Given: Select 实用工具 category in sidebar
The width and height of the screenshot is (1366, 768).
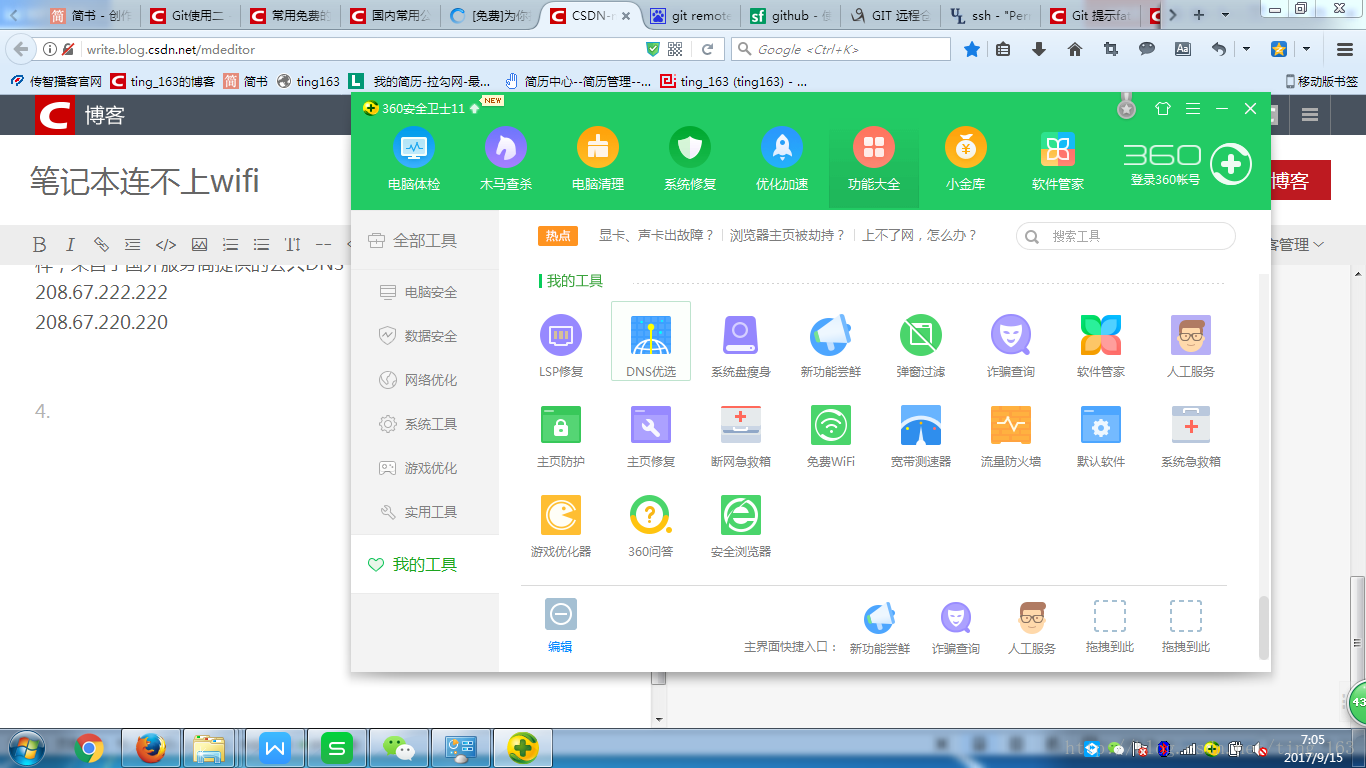Looking at the screenshot, I should (425, 512).
